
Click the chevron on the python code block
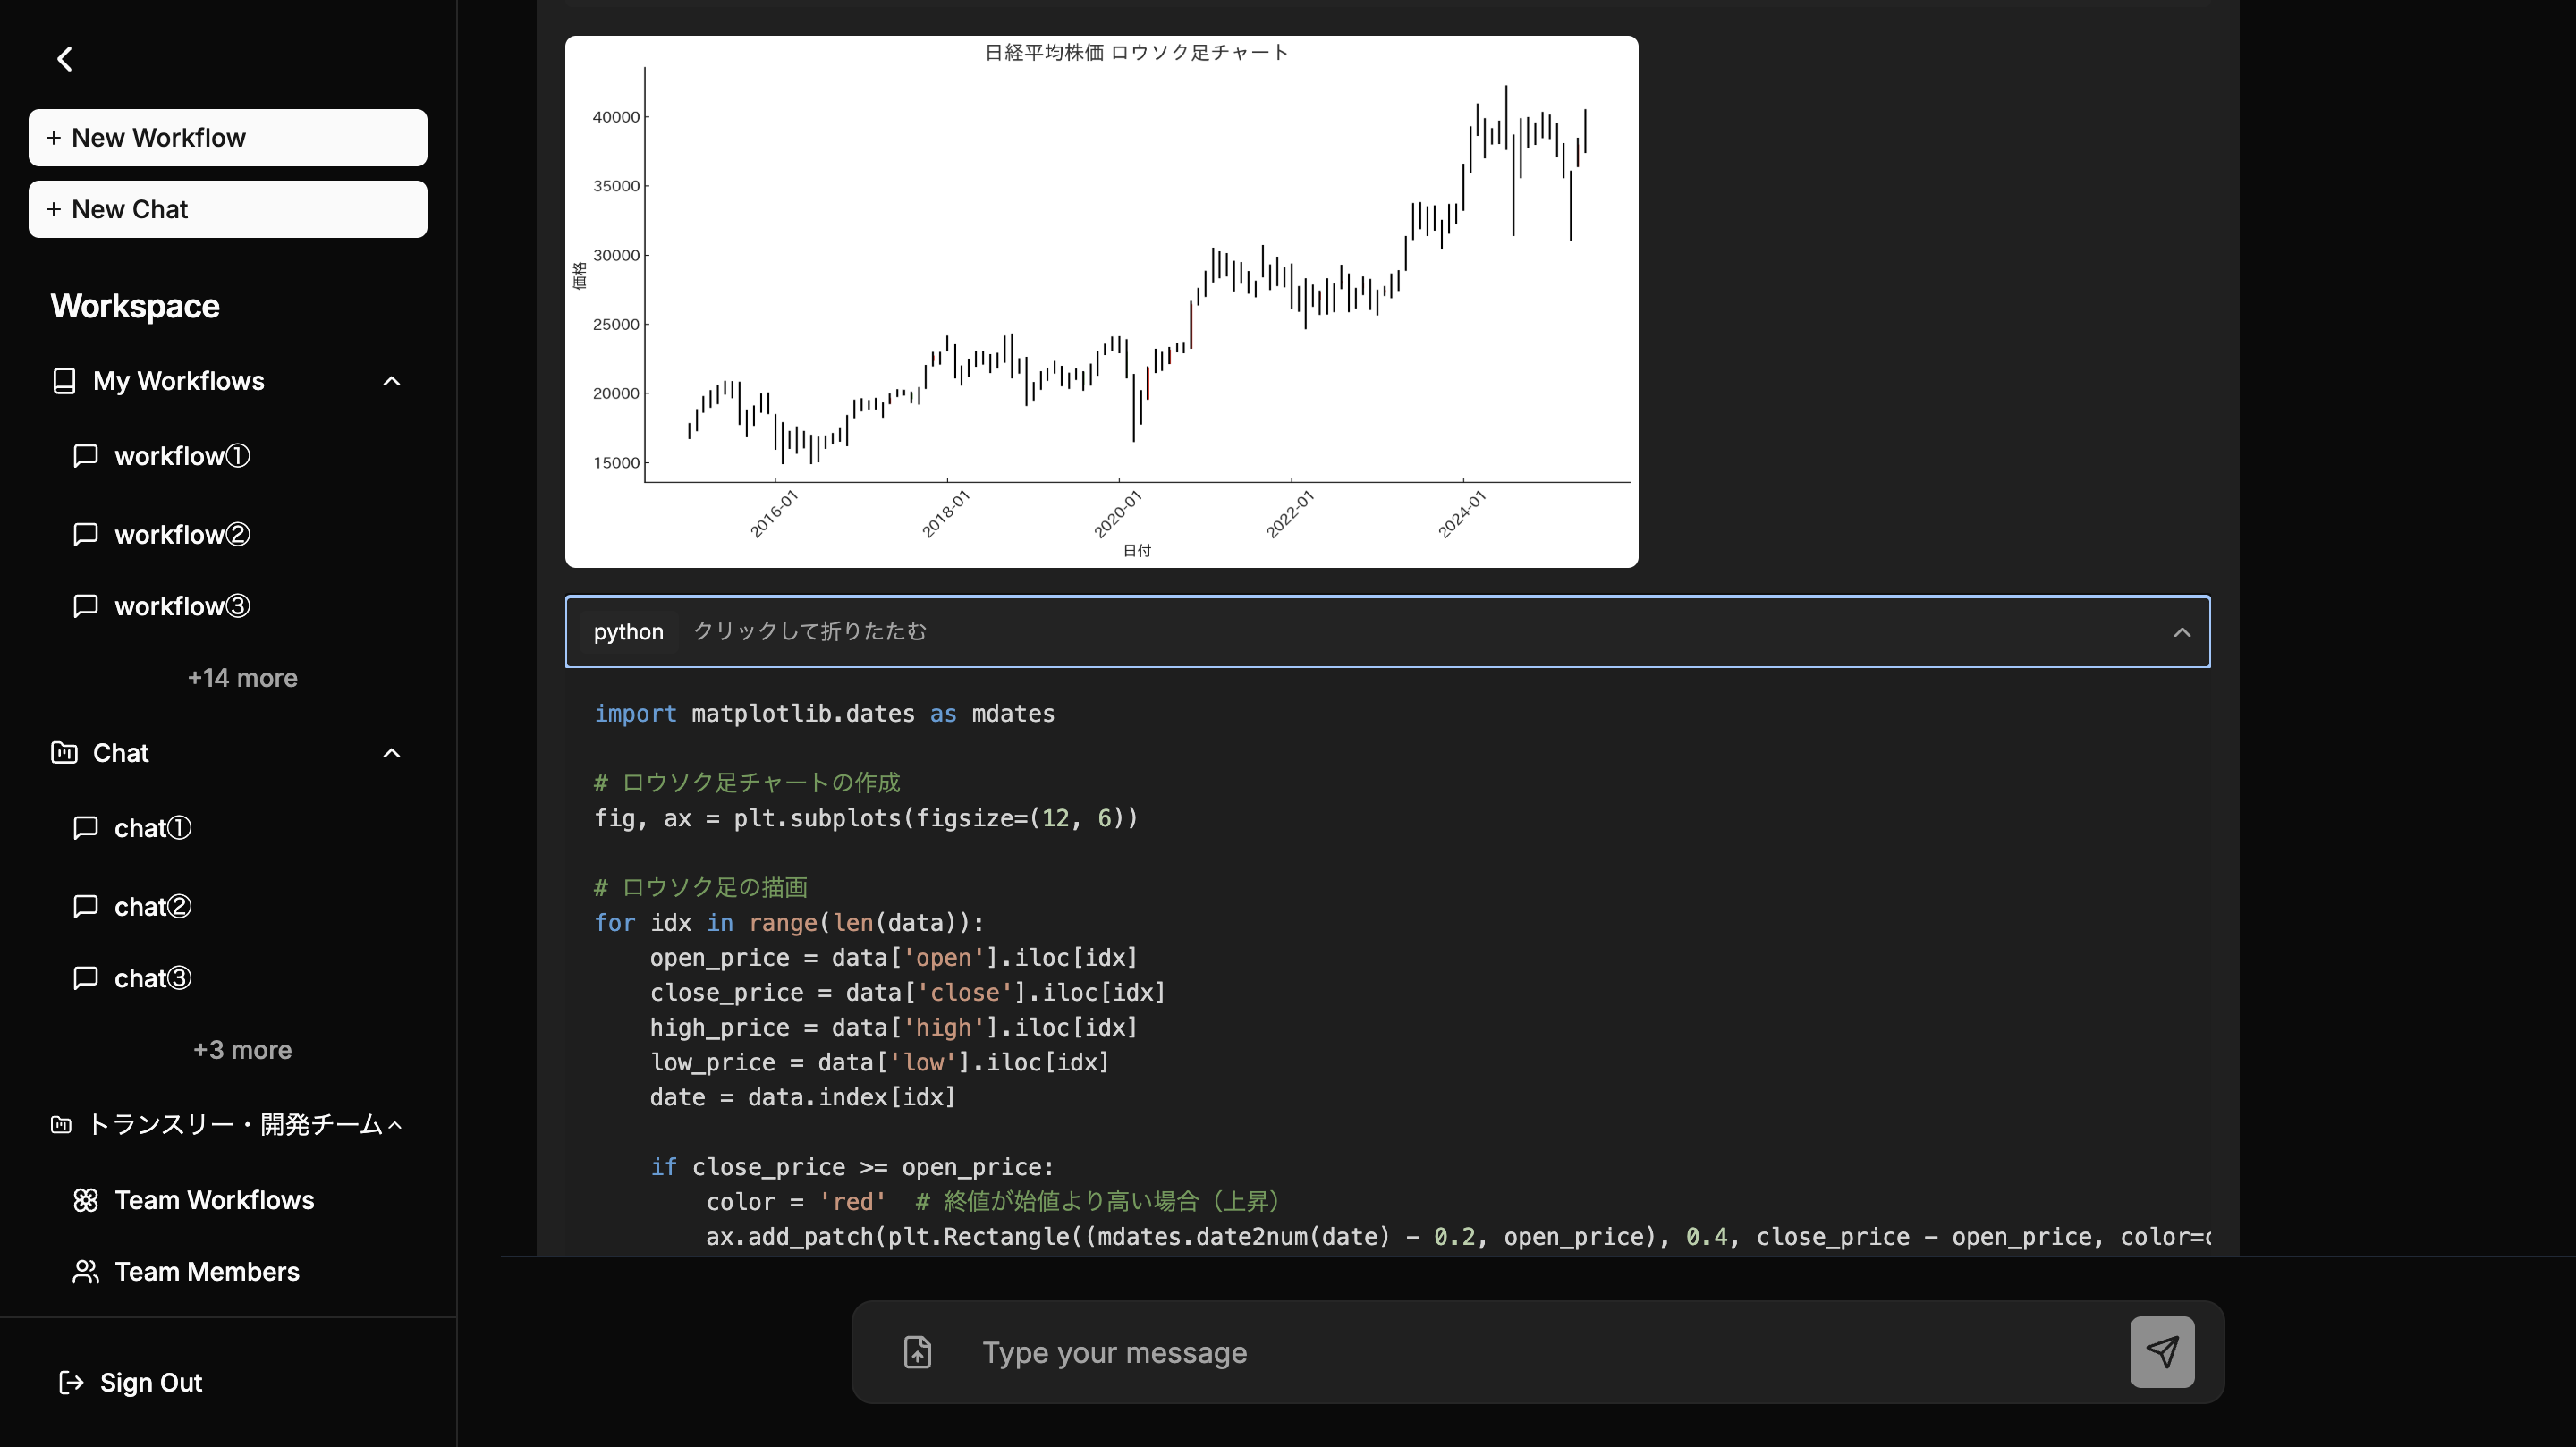click(x=2181, y=632)
